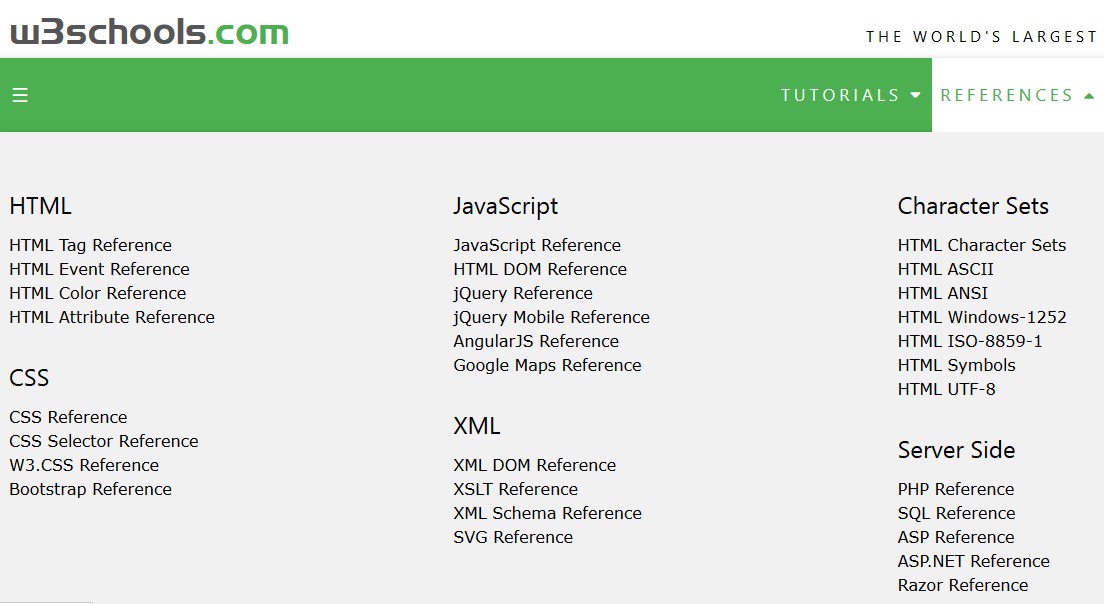Screen dimensions: 1104x604
Task: Collapse the References dropdown menu
Action: pos(1017,95)
